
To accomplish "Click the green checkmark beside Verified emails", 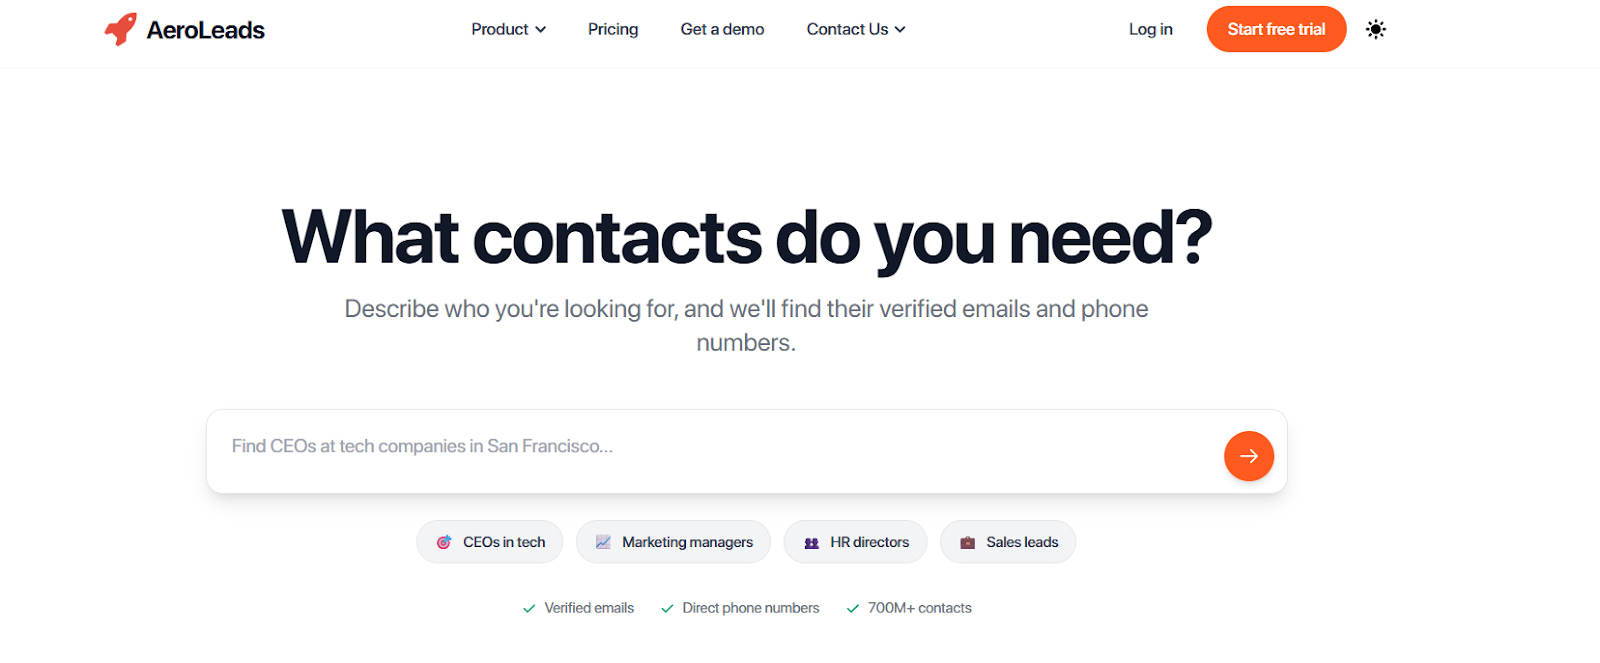I will (529, 607).
